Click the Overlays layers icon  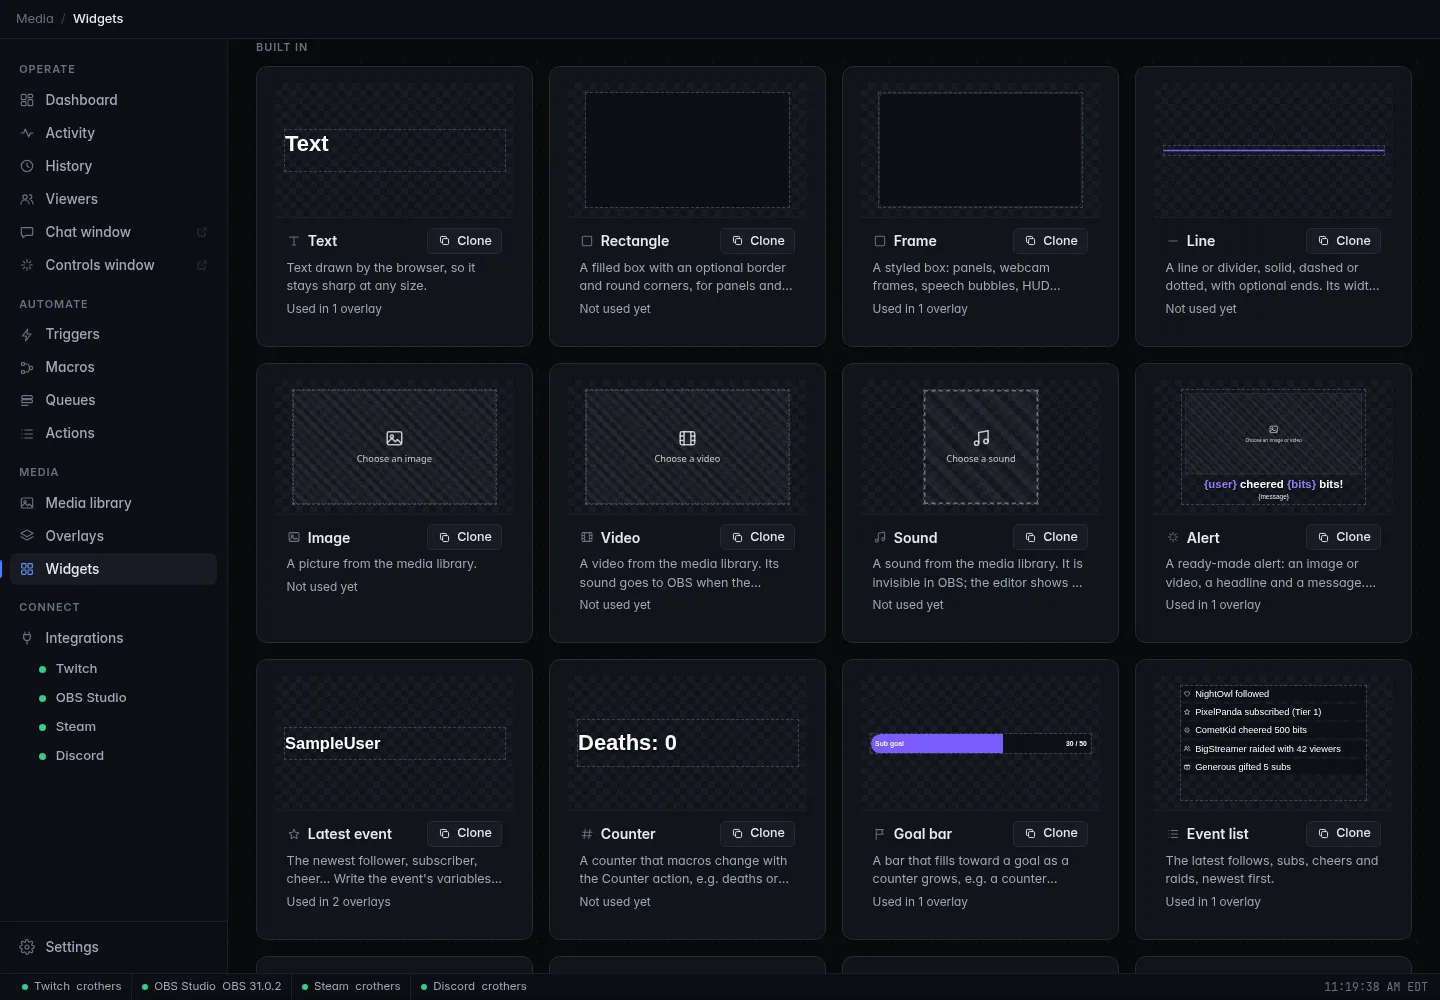pyautogui.click(x=27, y=536)
